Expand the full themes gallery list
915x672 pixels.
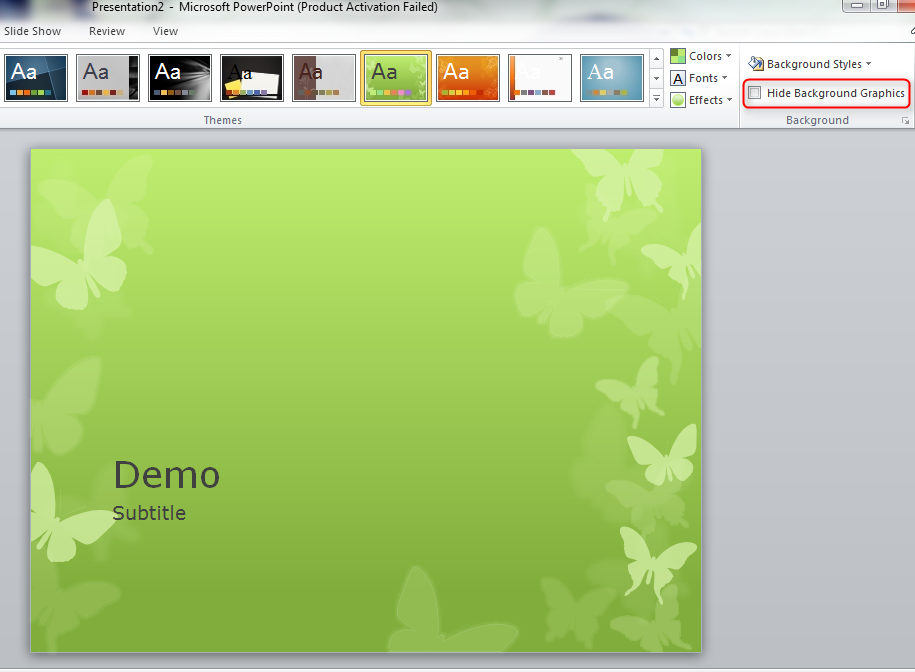pos(657,99)
